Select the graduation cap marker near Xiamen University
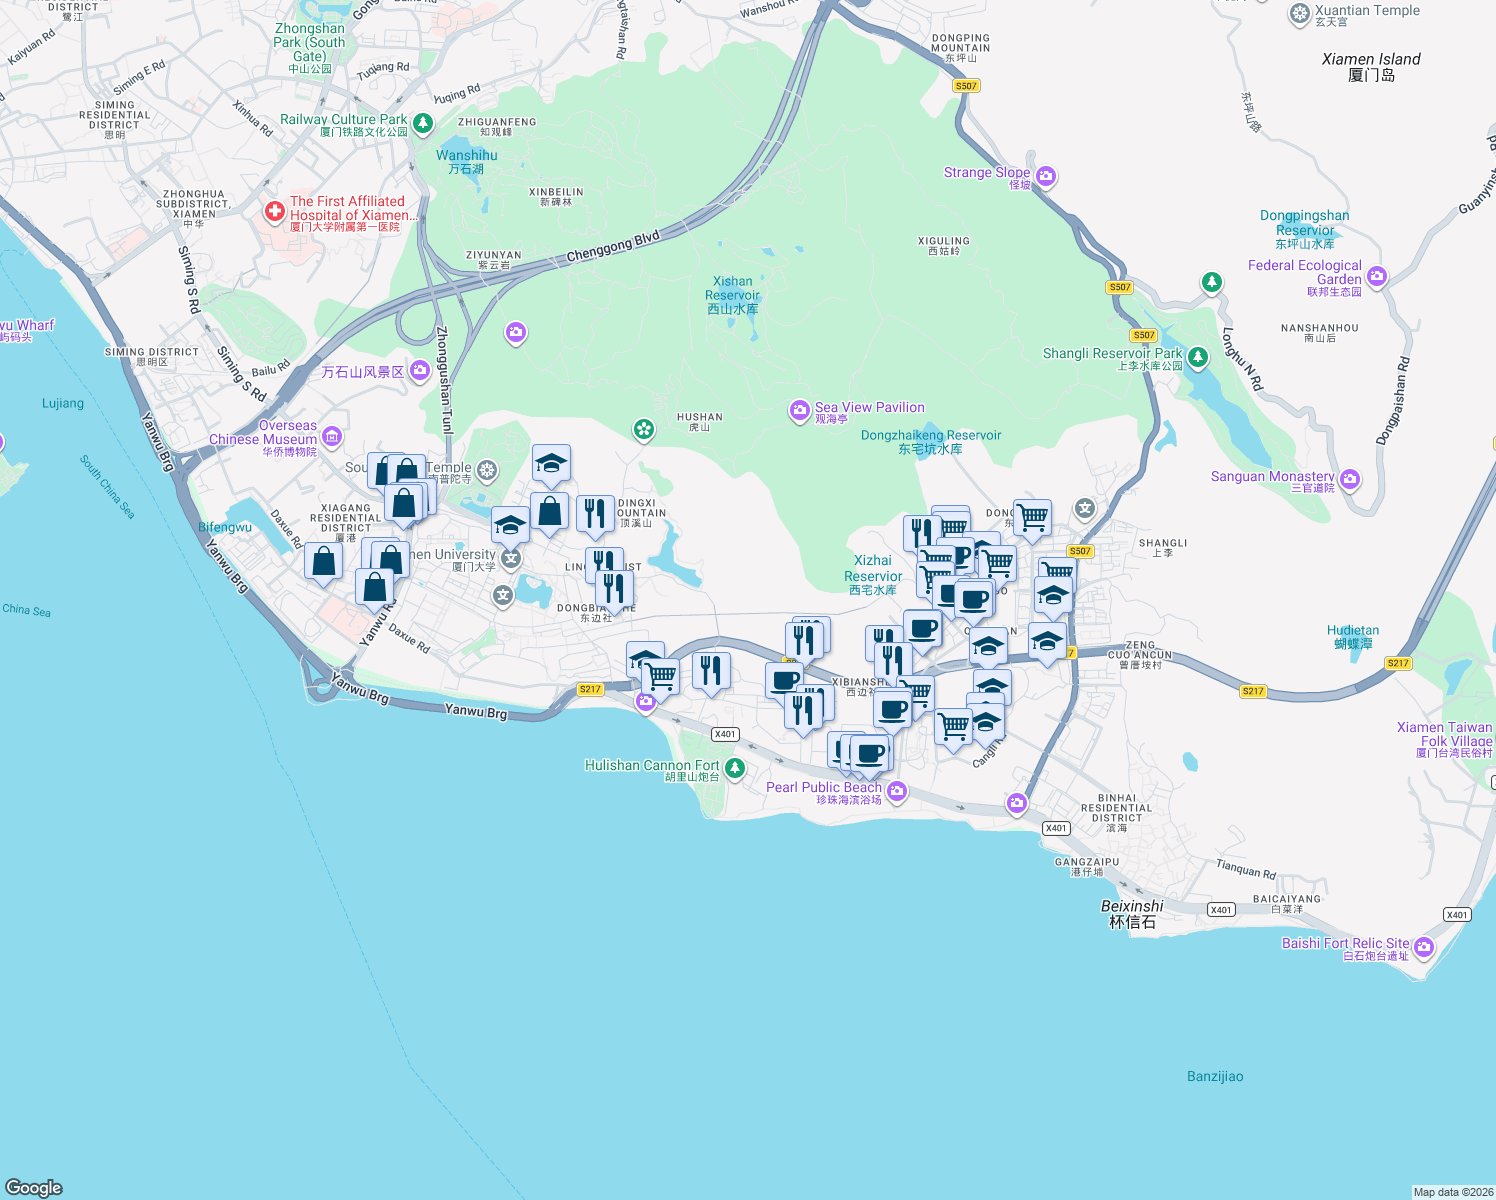 click(x=510, y=523)
